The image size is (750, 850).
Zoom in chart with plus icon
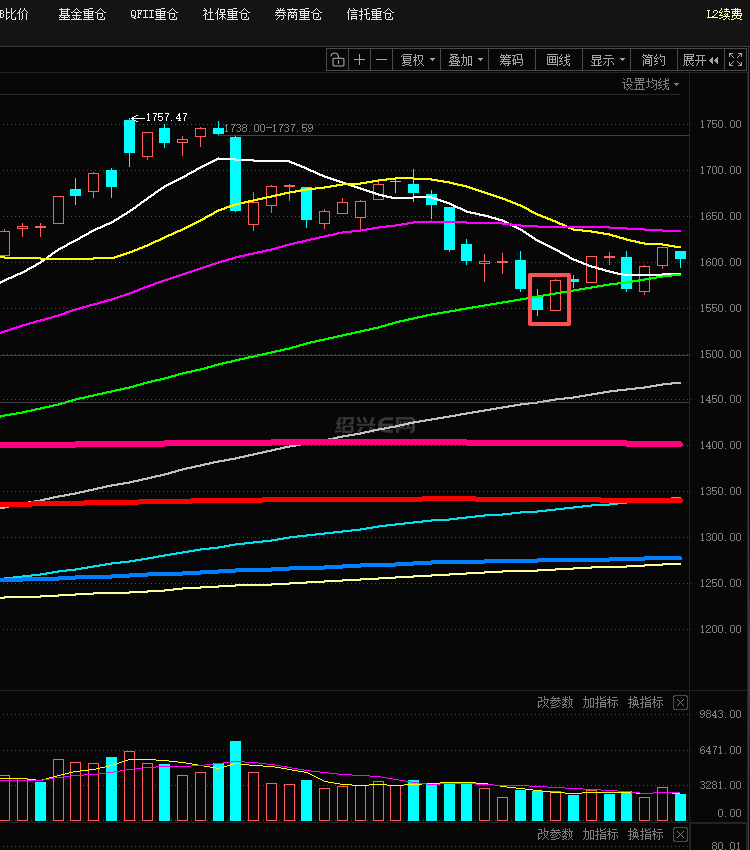[x=360, y=60]
